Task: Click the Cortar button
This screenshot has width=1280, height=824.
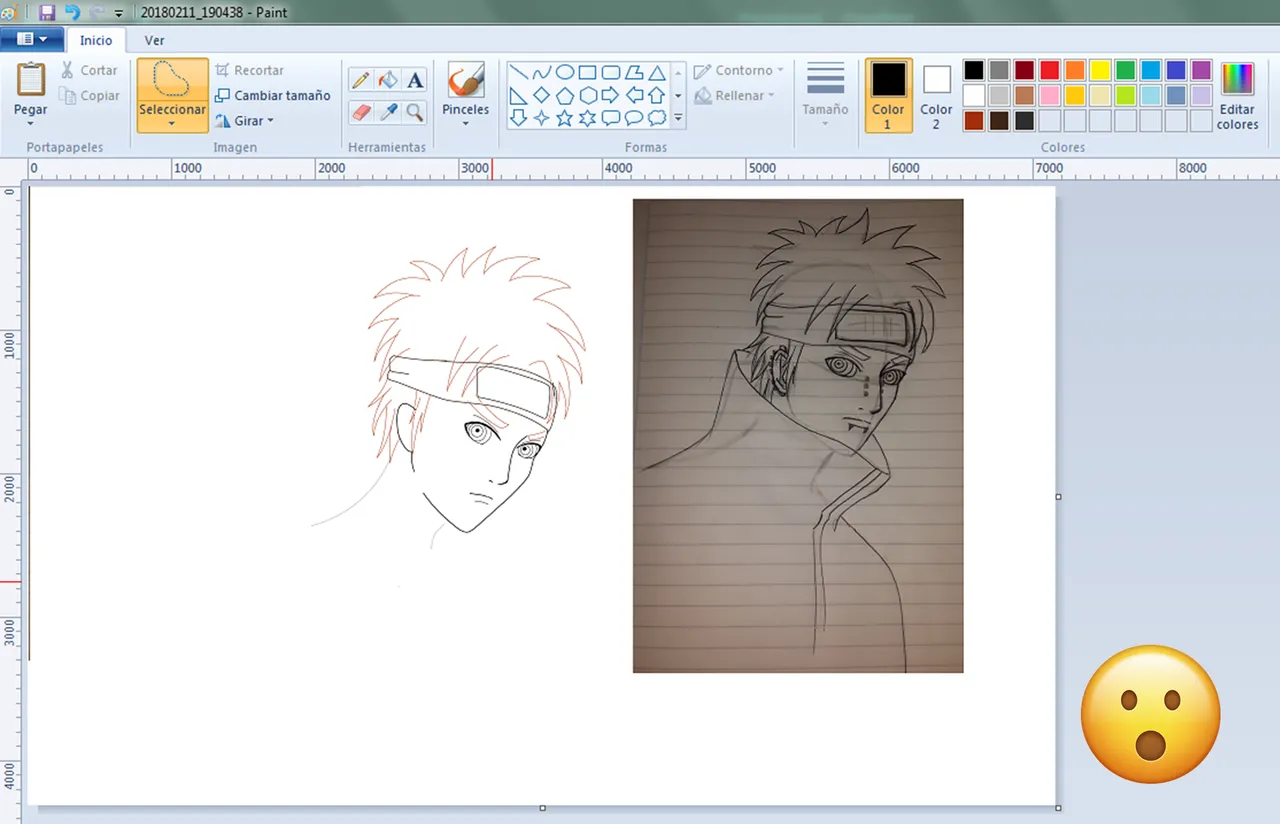Action: (x=89, y=70)
